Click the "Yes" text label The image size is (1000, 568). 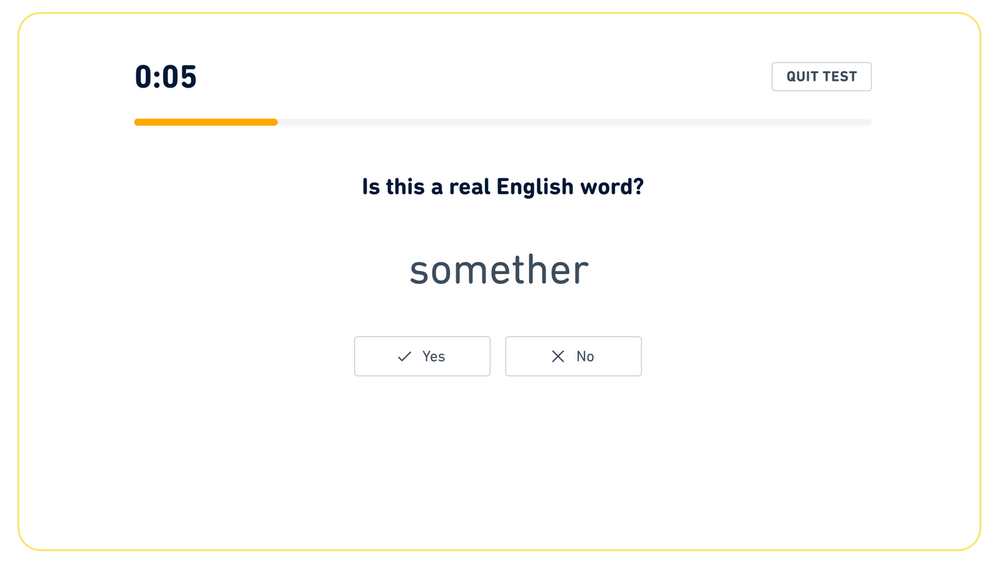click(x=434, y=356)
